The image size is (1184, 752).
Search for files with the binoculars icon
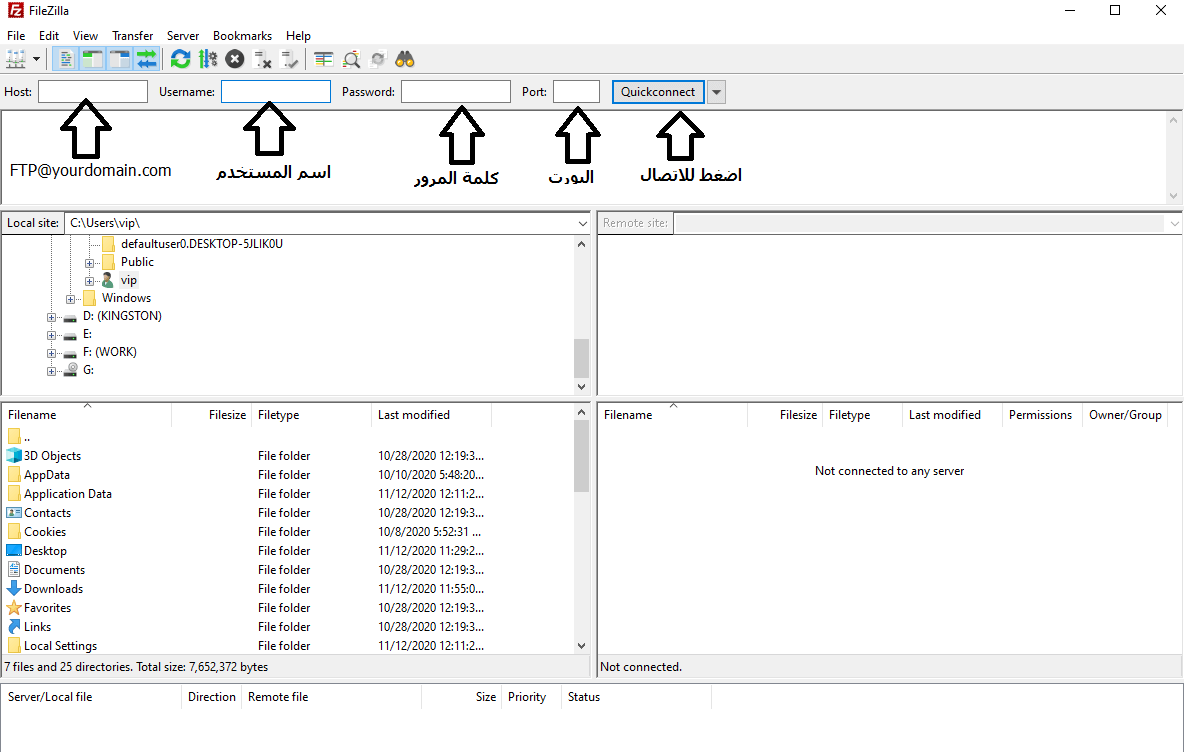tap(405, 59)
